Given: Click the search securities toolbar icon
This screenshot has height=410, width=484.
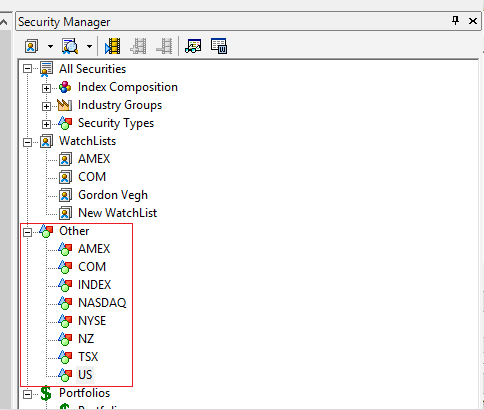Looking at the screenshot, I should click(x=70, y=46).
